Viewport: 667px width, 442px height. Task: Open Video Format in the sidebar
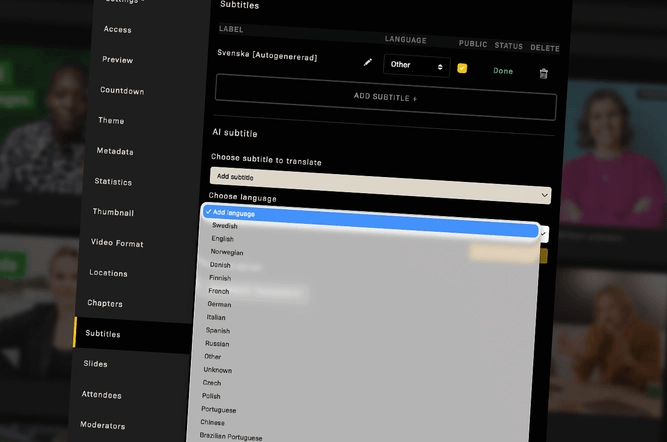pos(116,243)
